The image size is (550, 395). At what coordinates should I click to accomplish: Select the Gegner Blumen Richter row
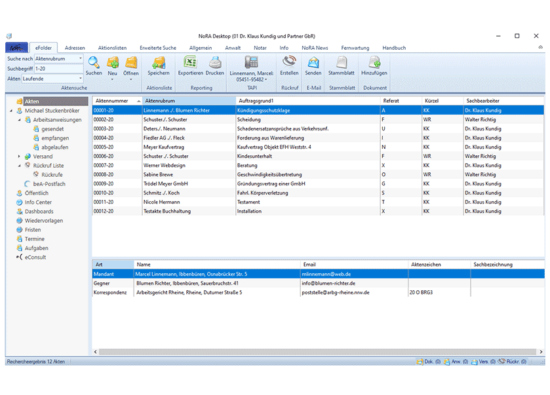click(318, 283)
